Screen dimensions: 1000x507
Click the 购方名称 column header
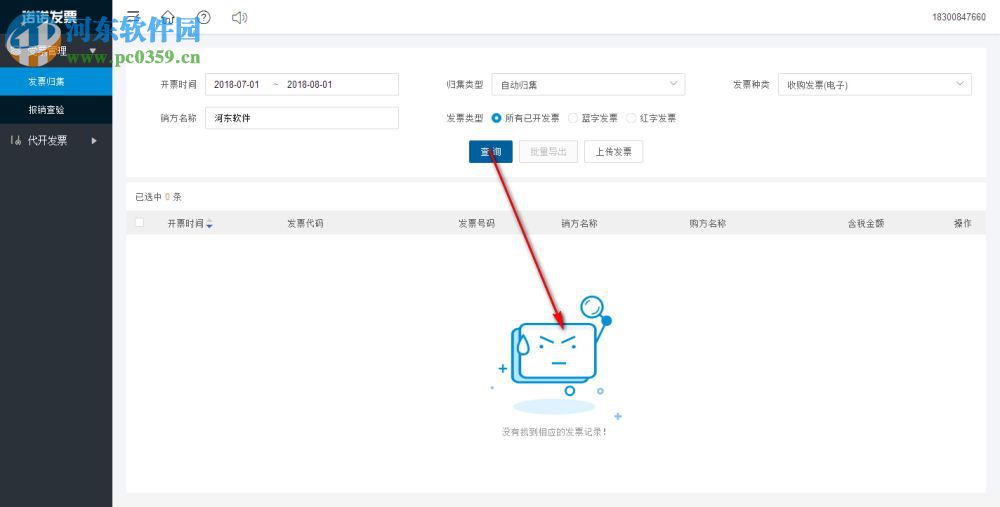[x=707, y=224]
